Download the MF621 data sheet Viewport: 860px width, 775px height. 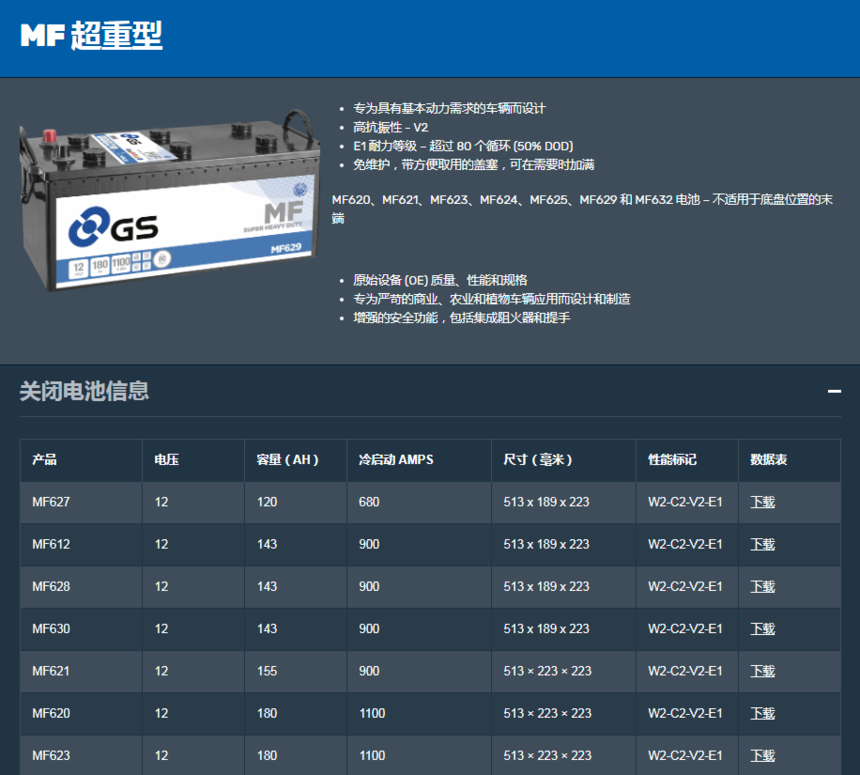(762, 671)
